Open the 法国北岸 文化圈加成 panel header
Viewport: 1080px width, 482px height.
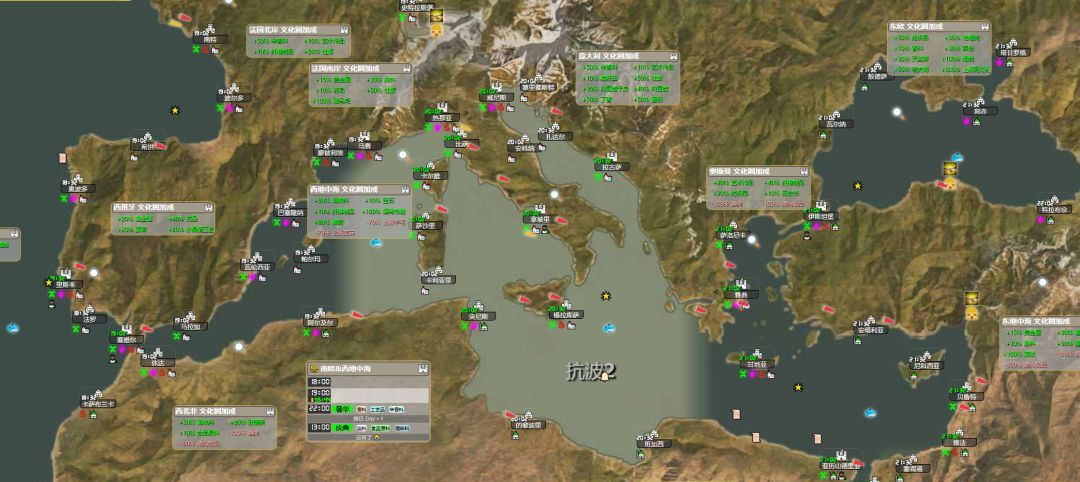click(x=300, y=30)
